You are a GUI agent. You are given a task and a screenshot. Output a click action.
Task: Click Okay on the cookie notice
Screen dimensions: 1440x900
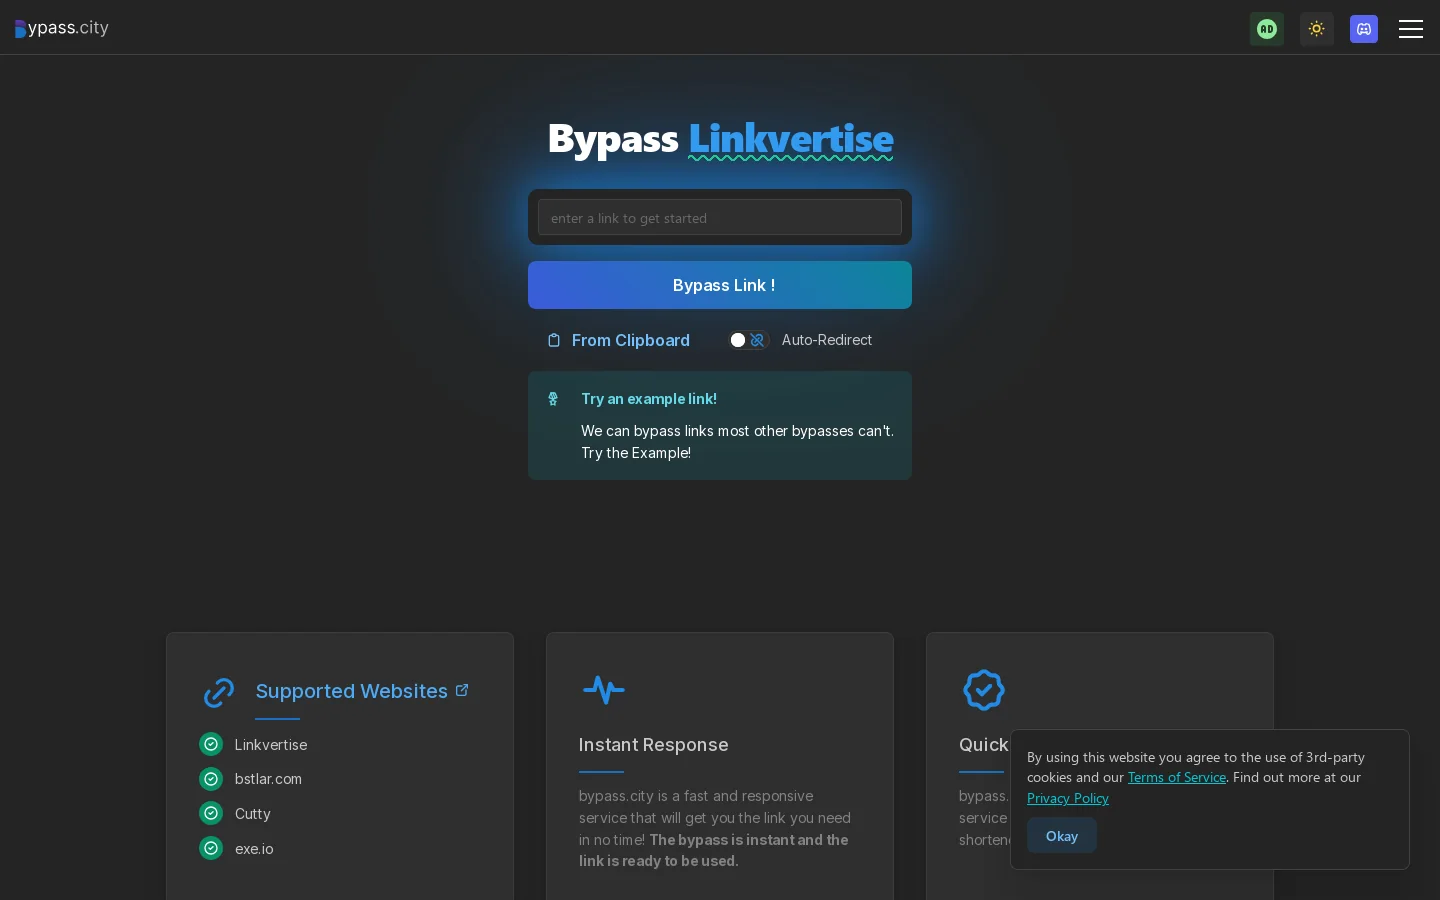click(1062, 836)
